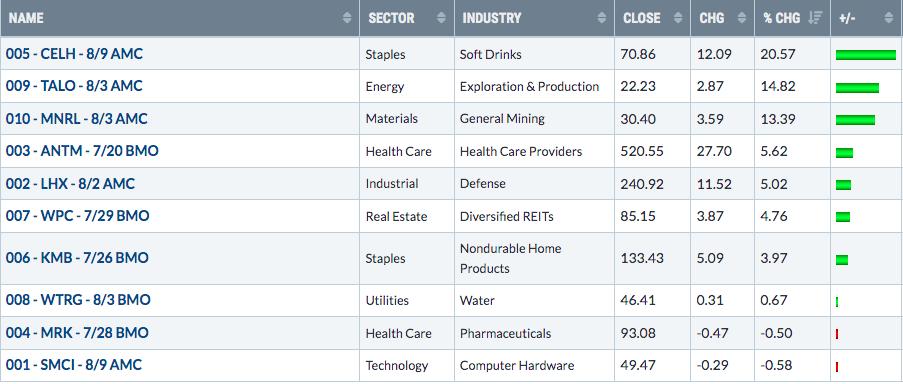Image resolution: width=903 pixels, height=384 pixels.
Task: Click CHG column sort arrows icon
Action: [742, 18]
